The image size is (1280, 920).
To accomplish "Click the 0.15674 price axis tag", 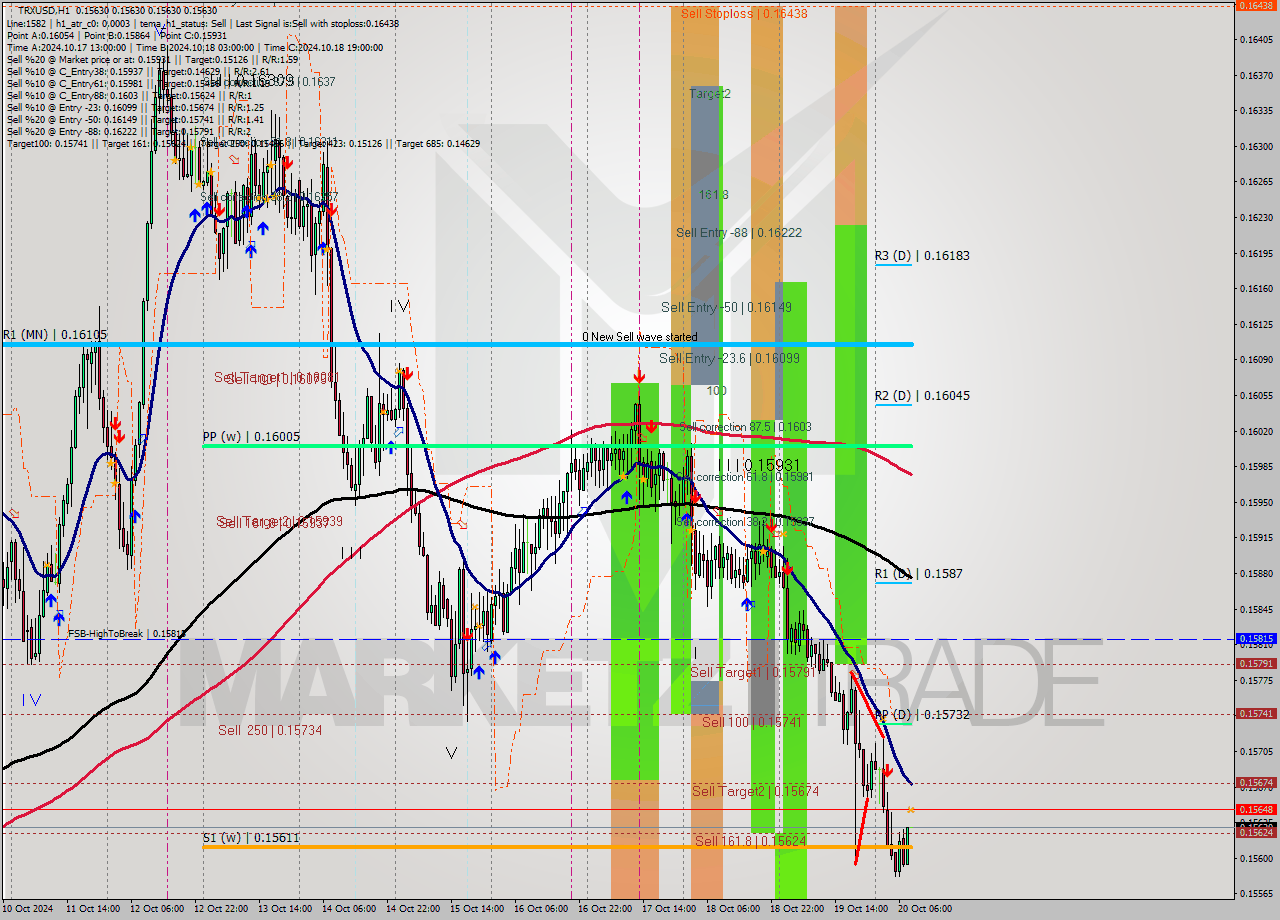I will [x=1255, y=782].
